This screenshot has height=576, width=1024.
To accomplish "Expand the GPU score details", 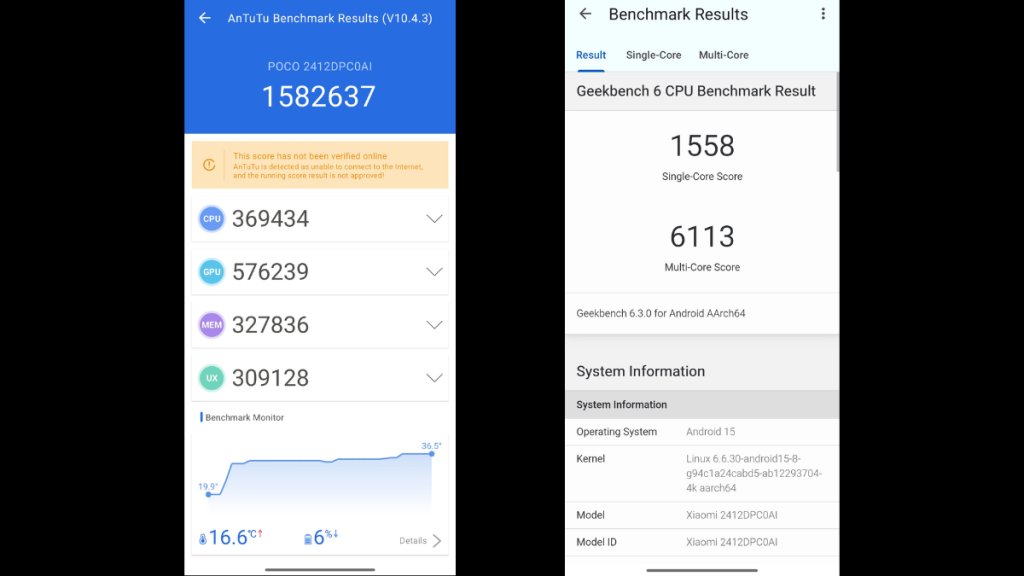I will (434, 271).
